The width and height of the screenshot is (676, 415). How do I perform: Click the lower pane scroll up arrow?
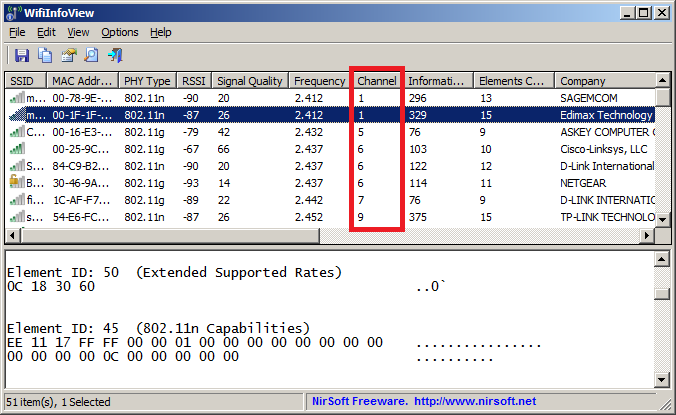[661, 259]
